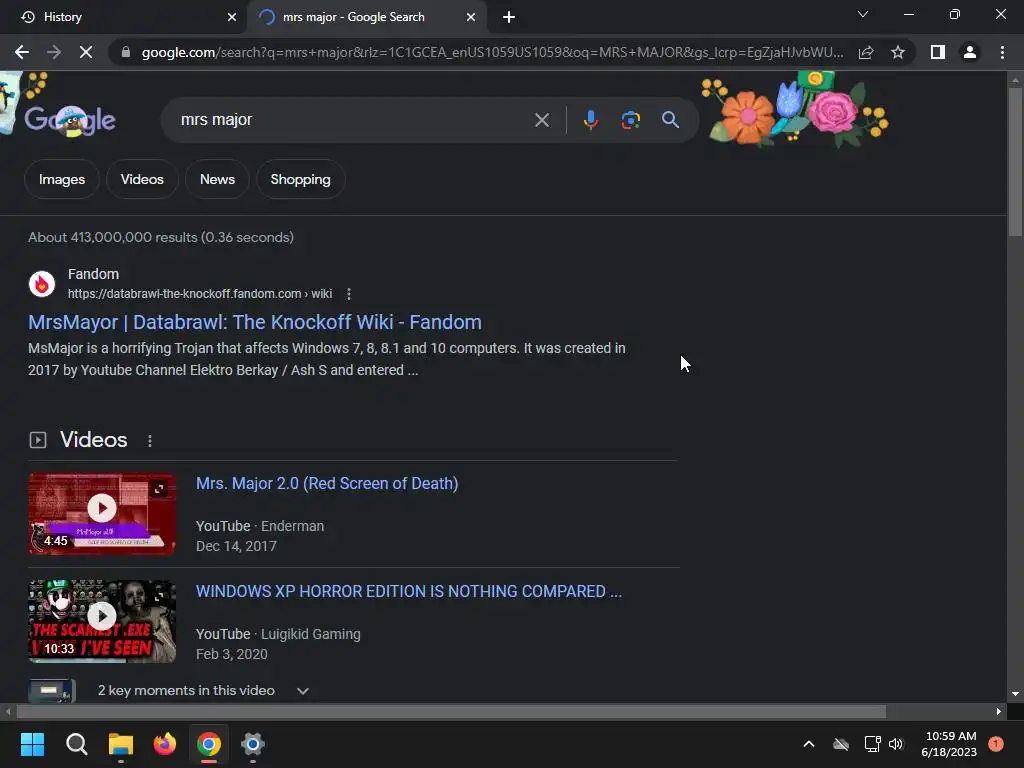The image size is (1024, 768).
Task: Open Windows XP Horror Edition video link
Action: click(x=409, y=591)
